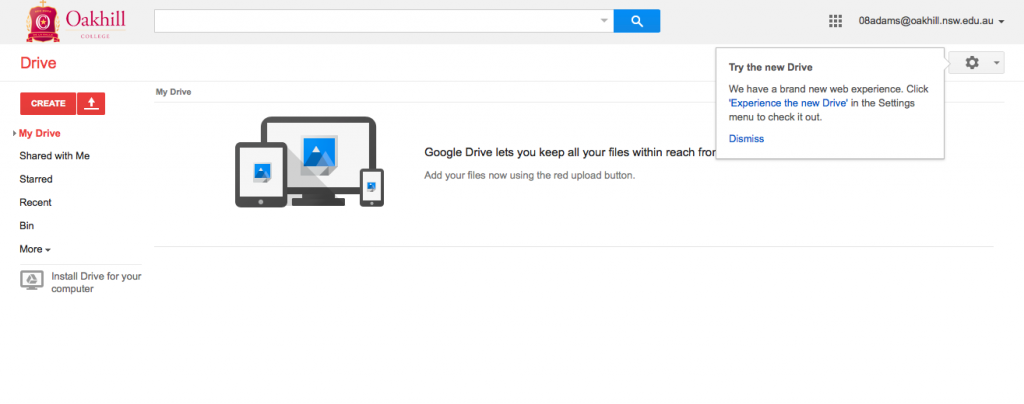
Task: Open account menu for 08adams@oakhill.nsw.edu.au
Action: coord(931,21)
